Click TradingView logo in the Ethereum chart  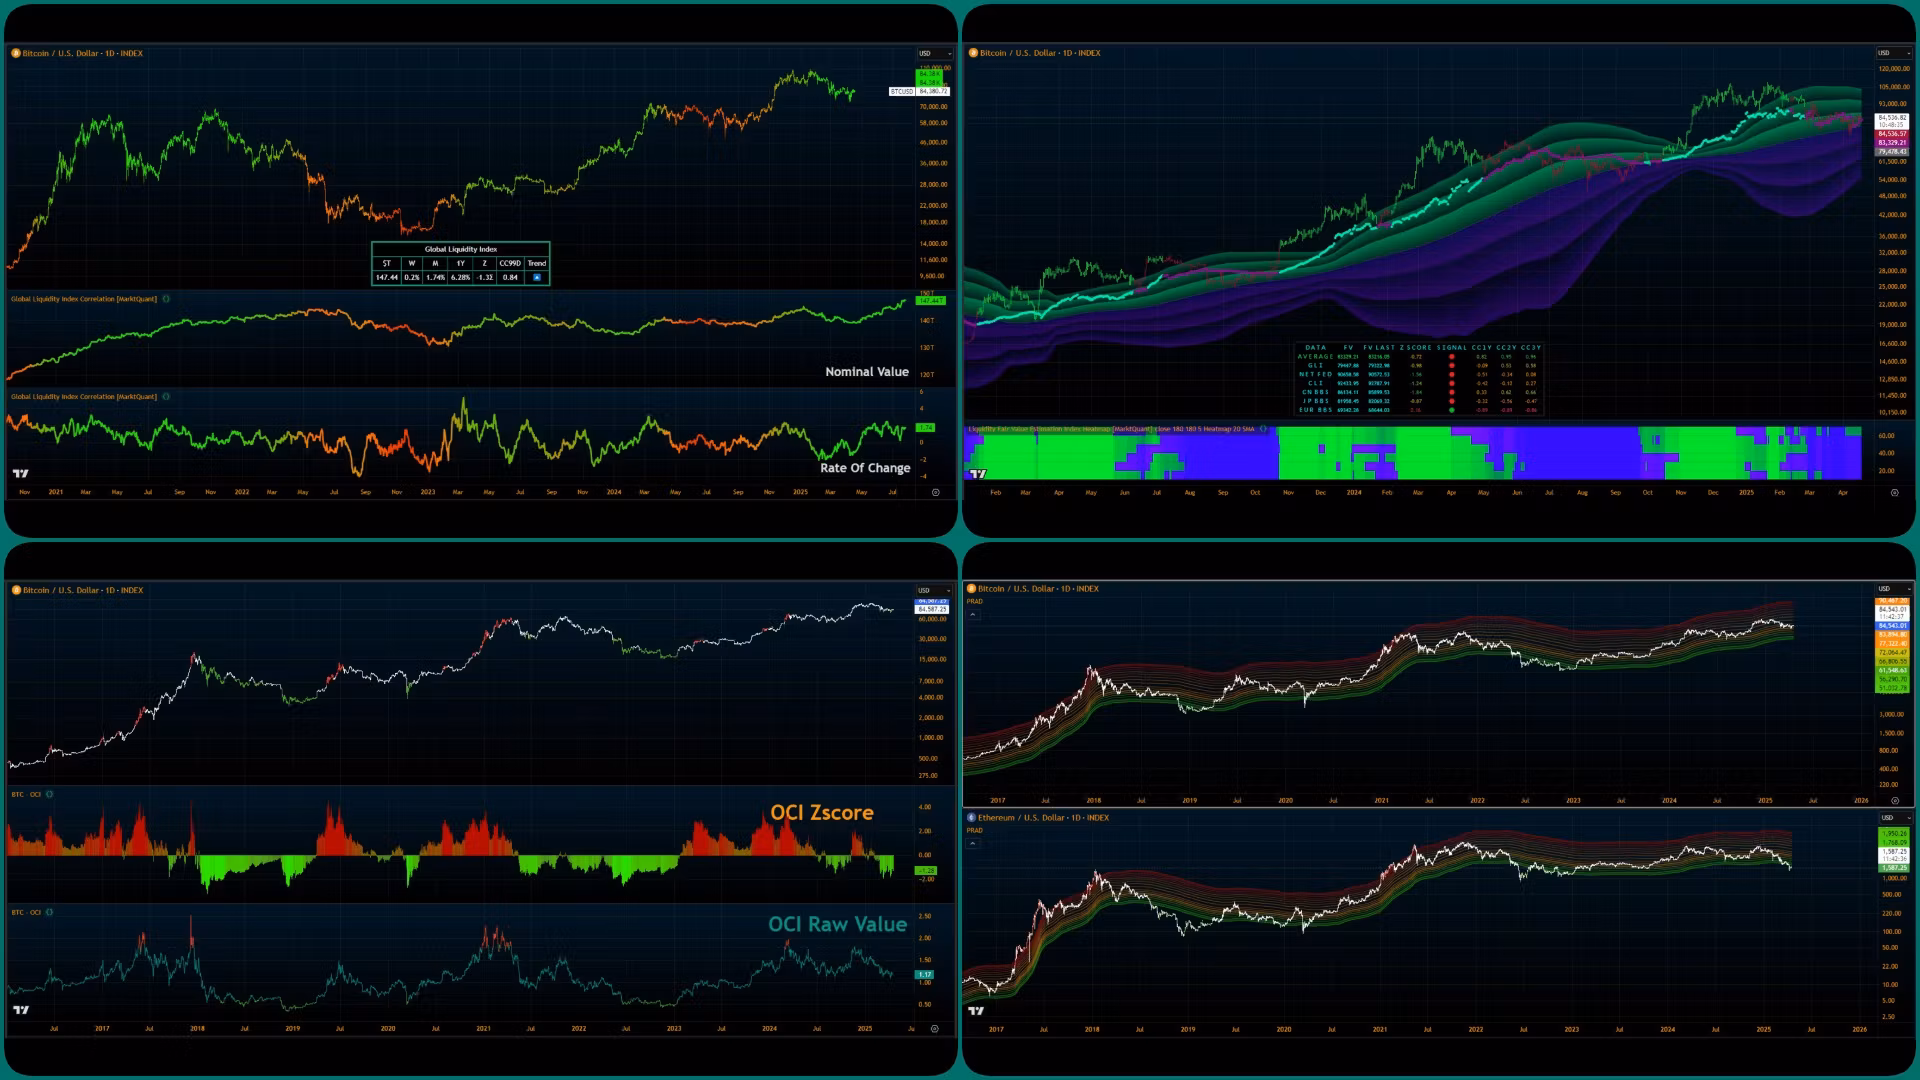click(x=976, y=1011)
